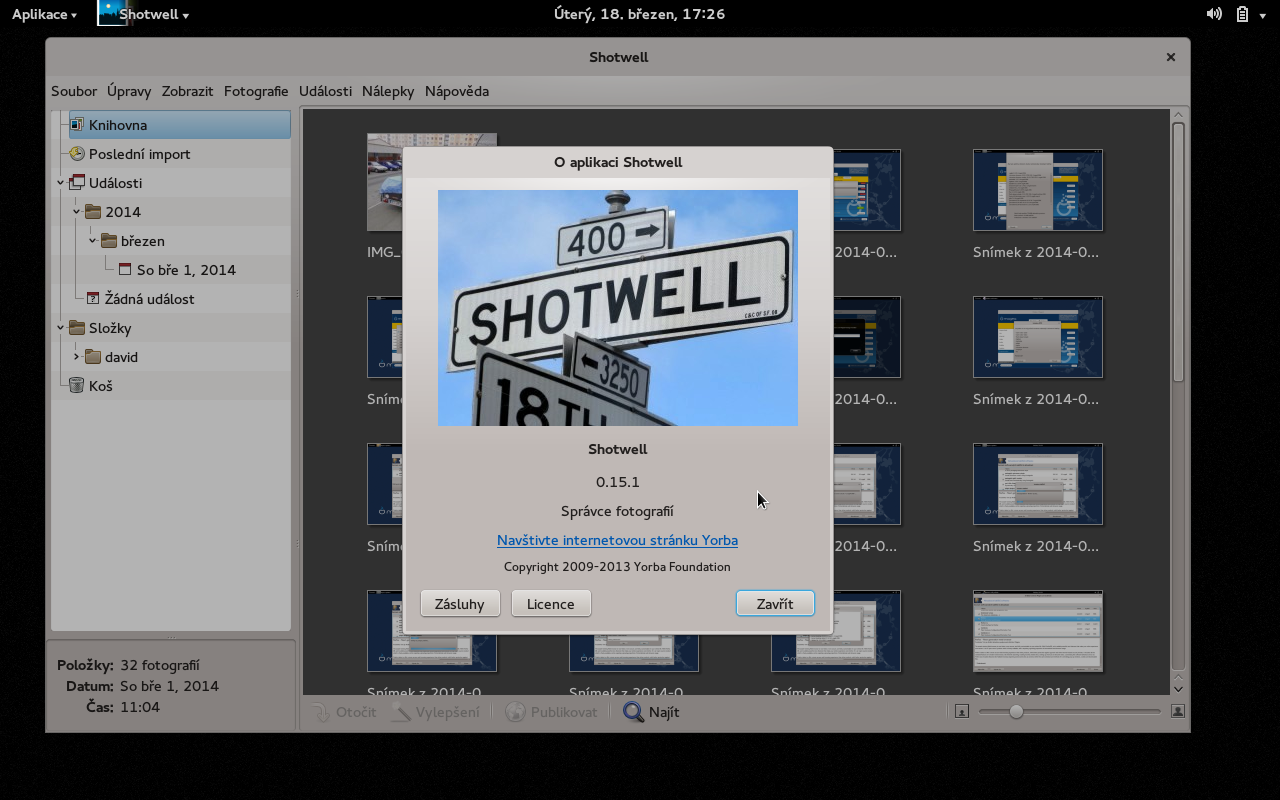
Task: Select the Koš row label
Action: pos(101,386)
